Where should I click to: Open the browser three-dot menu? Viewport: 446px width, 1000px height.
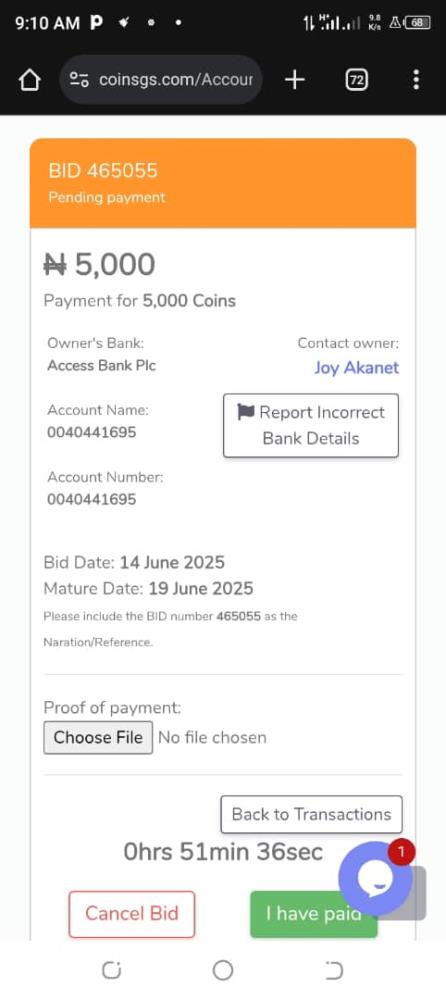coord(416,80)
